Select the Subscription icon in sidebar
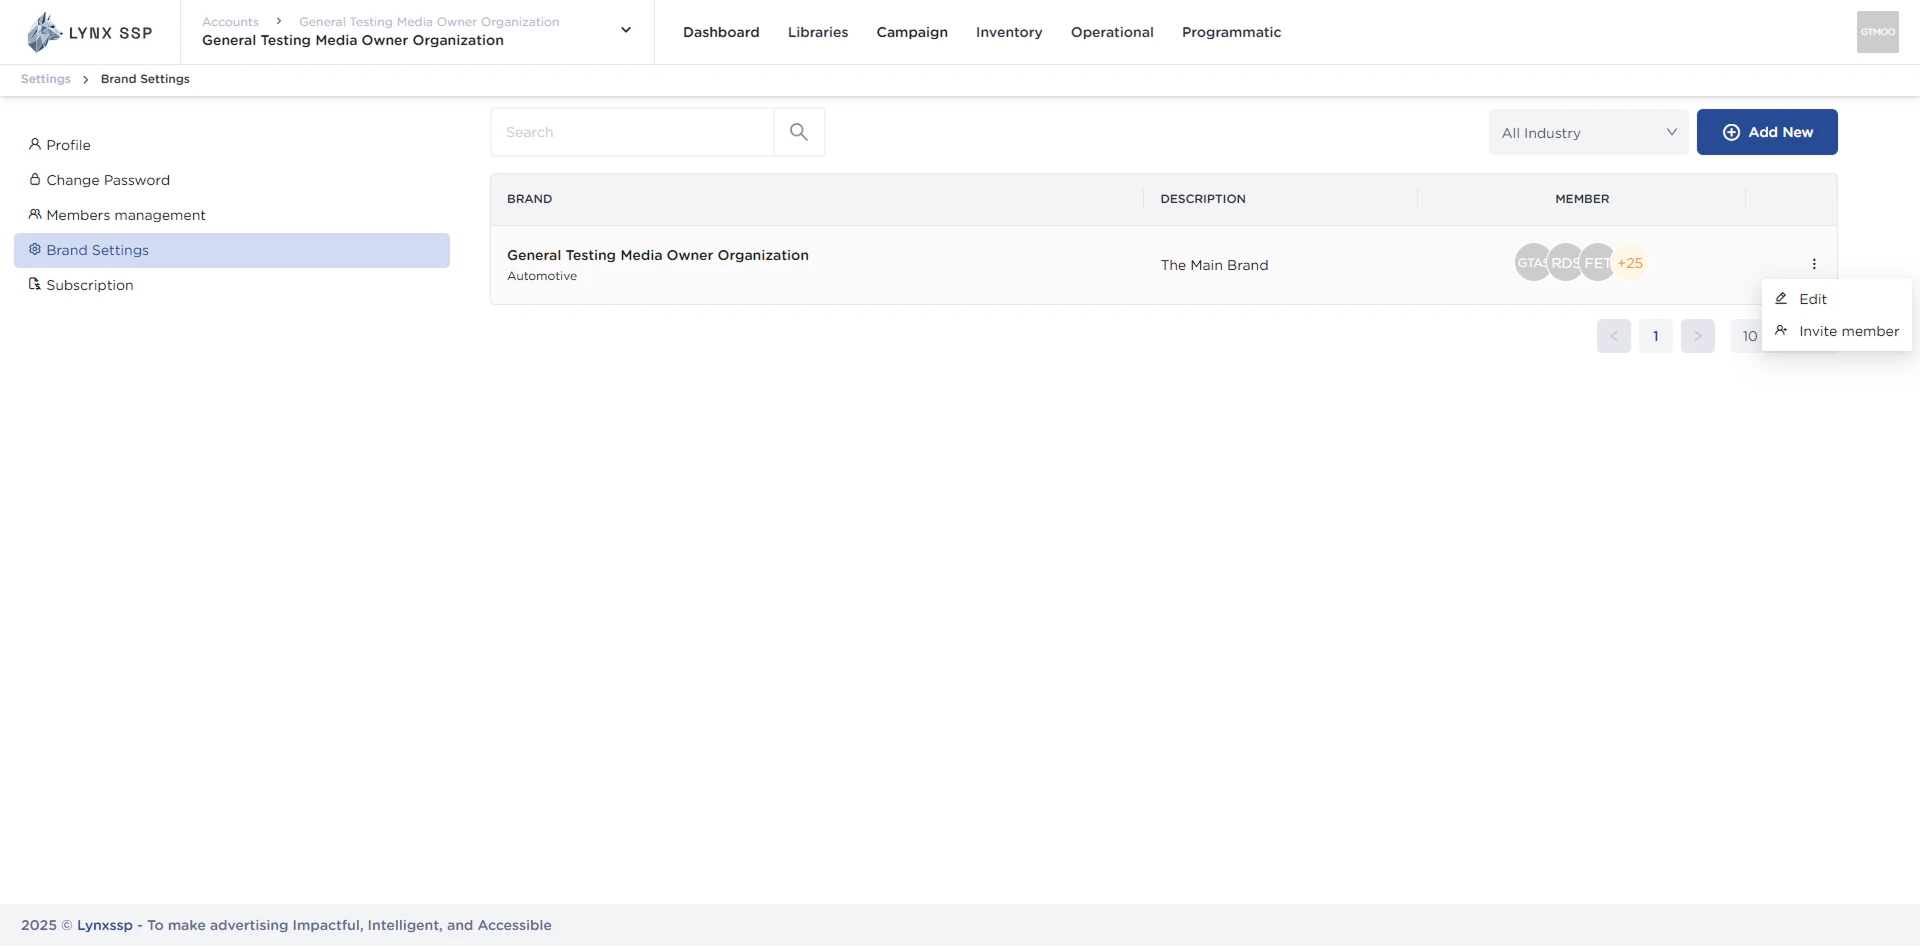This screenshot has height=948, width=1920. [35, 285]
